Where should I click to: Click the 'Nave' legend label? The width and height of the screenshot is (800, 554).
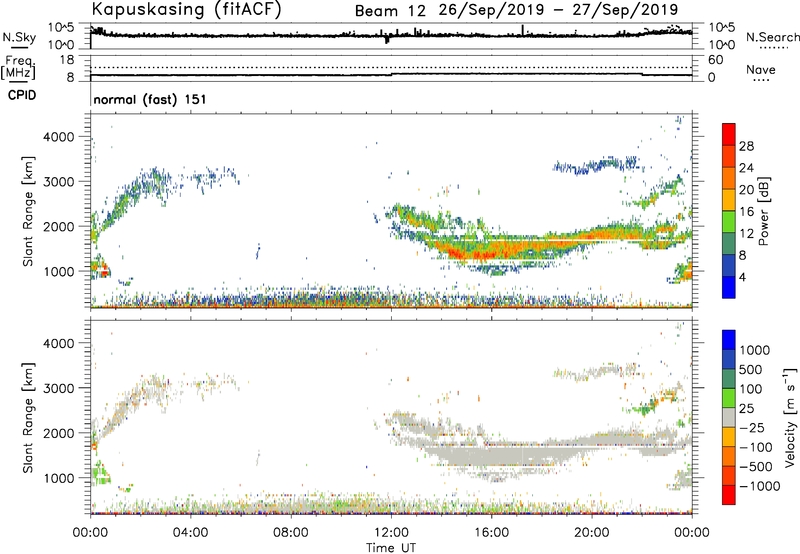761,69
